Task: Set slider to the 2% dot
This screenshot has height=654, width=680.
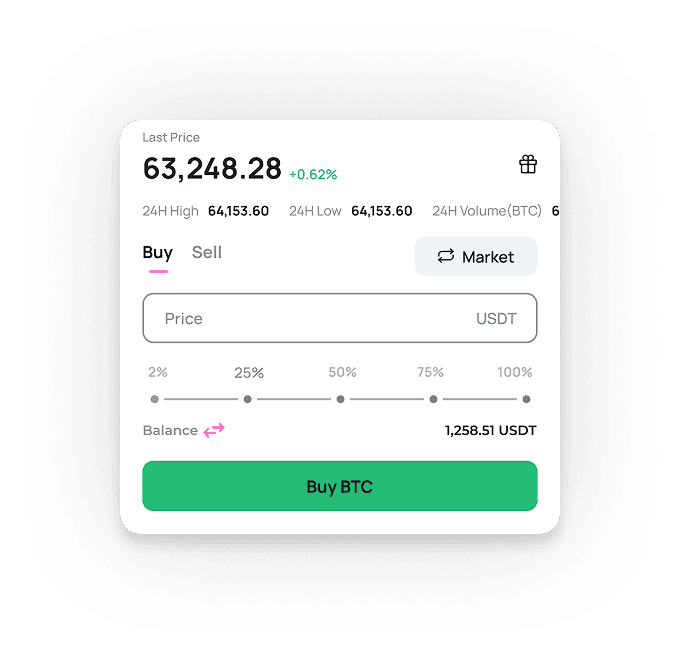Action: tap(154, 399)
